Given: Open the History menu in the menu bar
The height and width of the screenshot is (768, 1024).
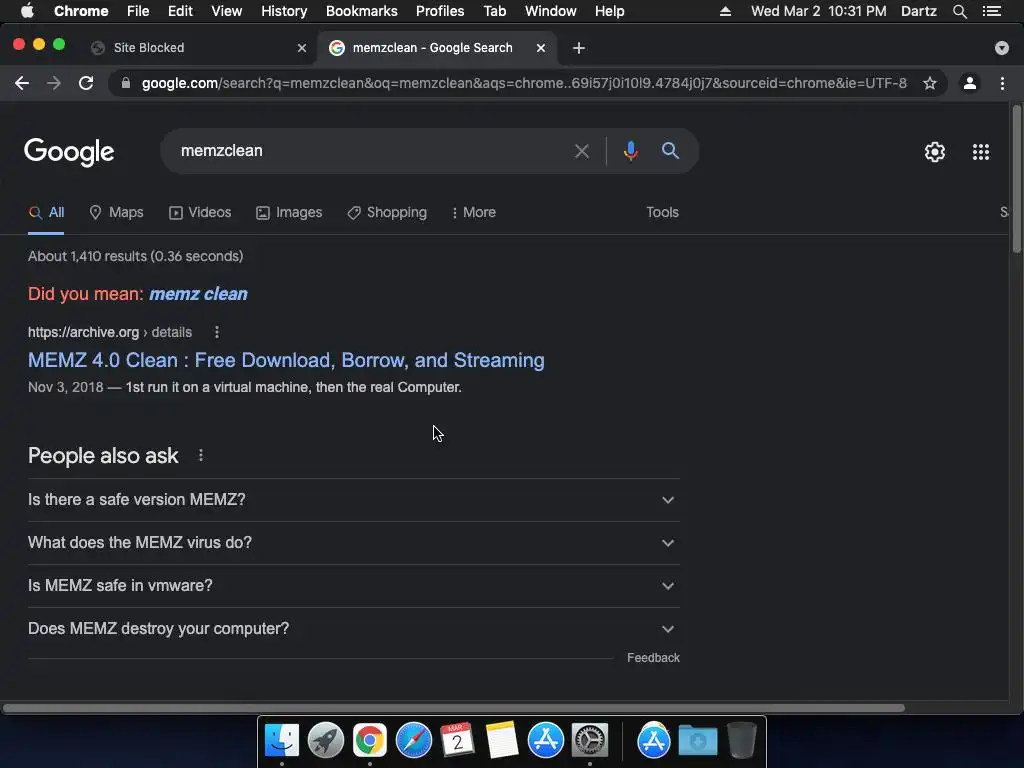Looking at the screenshot, I should [284, 11].
